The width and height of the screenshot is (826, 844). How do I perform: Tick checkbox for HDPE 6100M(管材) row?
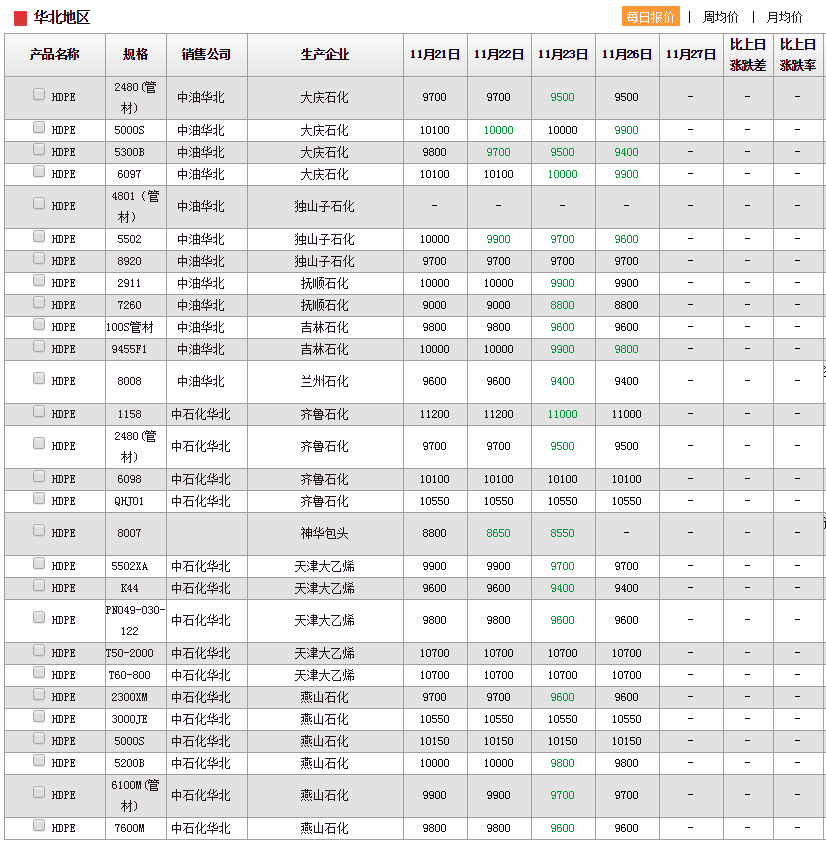click(x=39, y=792)
